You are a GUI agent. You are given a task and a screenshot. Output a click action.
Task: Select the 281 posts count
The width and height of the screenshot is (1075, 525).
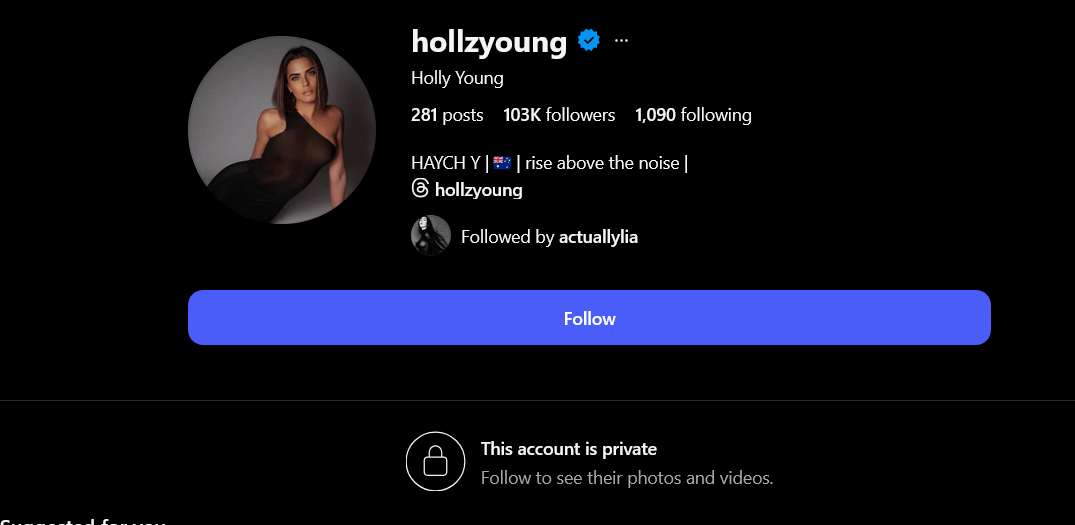click(447, 114)
